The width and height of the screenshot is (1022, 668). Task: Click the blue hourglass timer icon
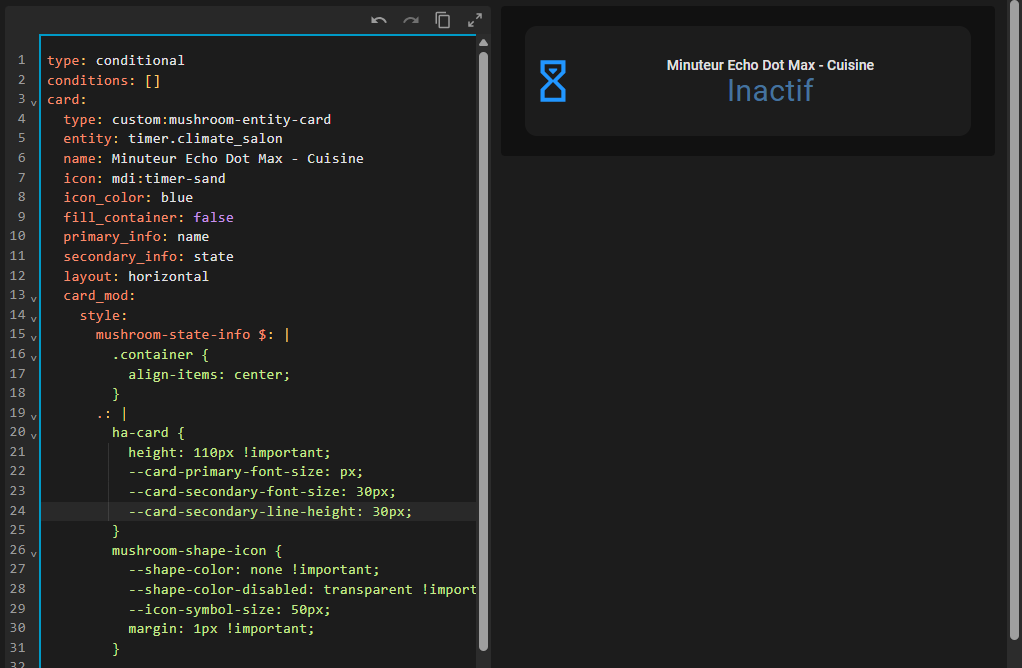tap(553, 81)
